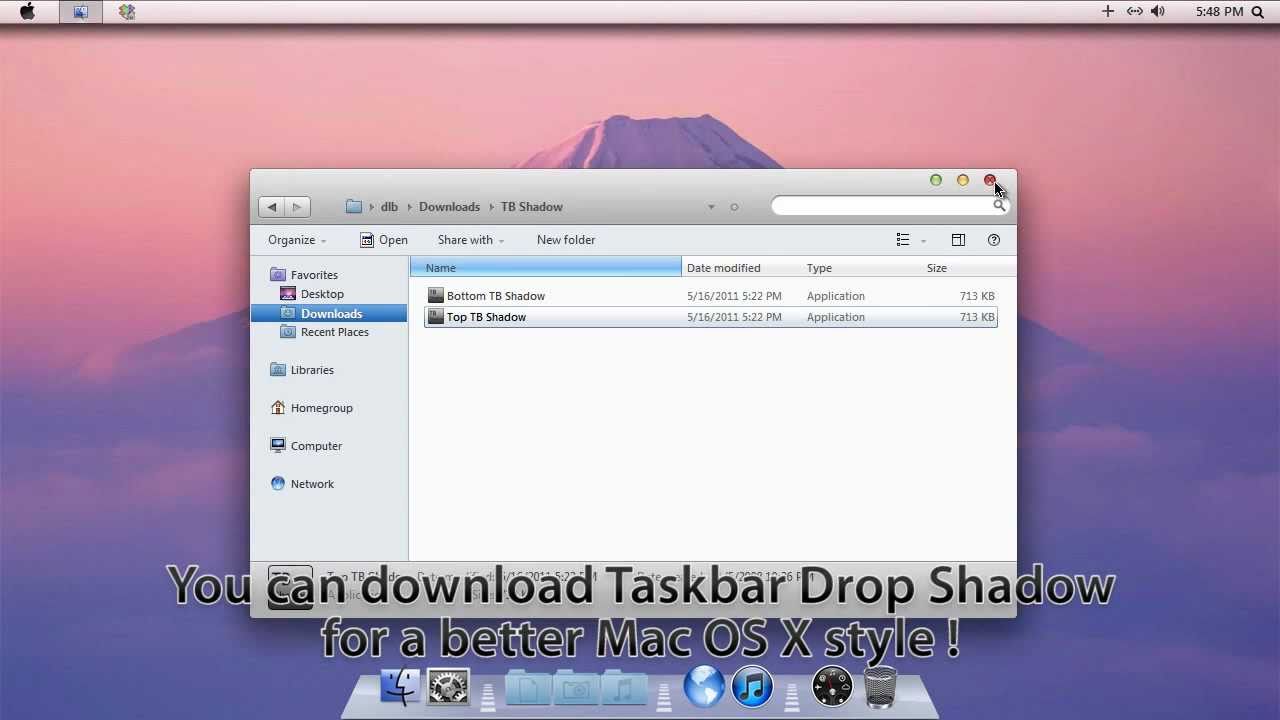Click the green window button
Screen dimensions: 1280x720
936,180
